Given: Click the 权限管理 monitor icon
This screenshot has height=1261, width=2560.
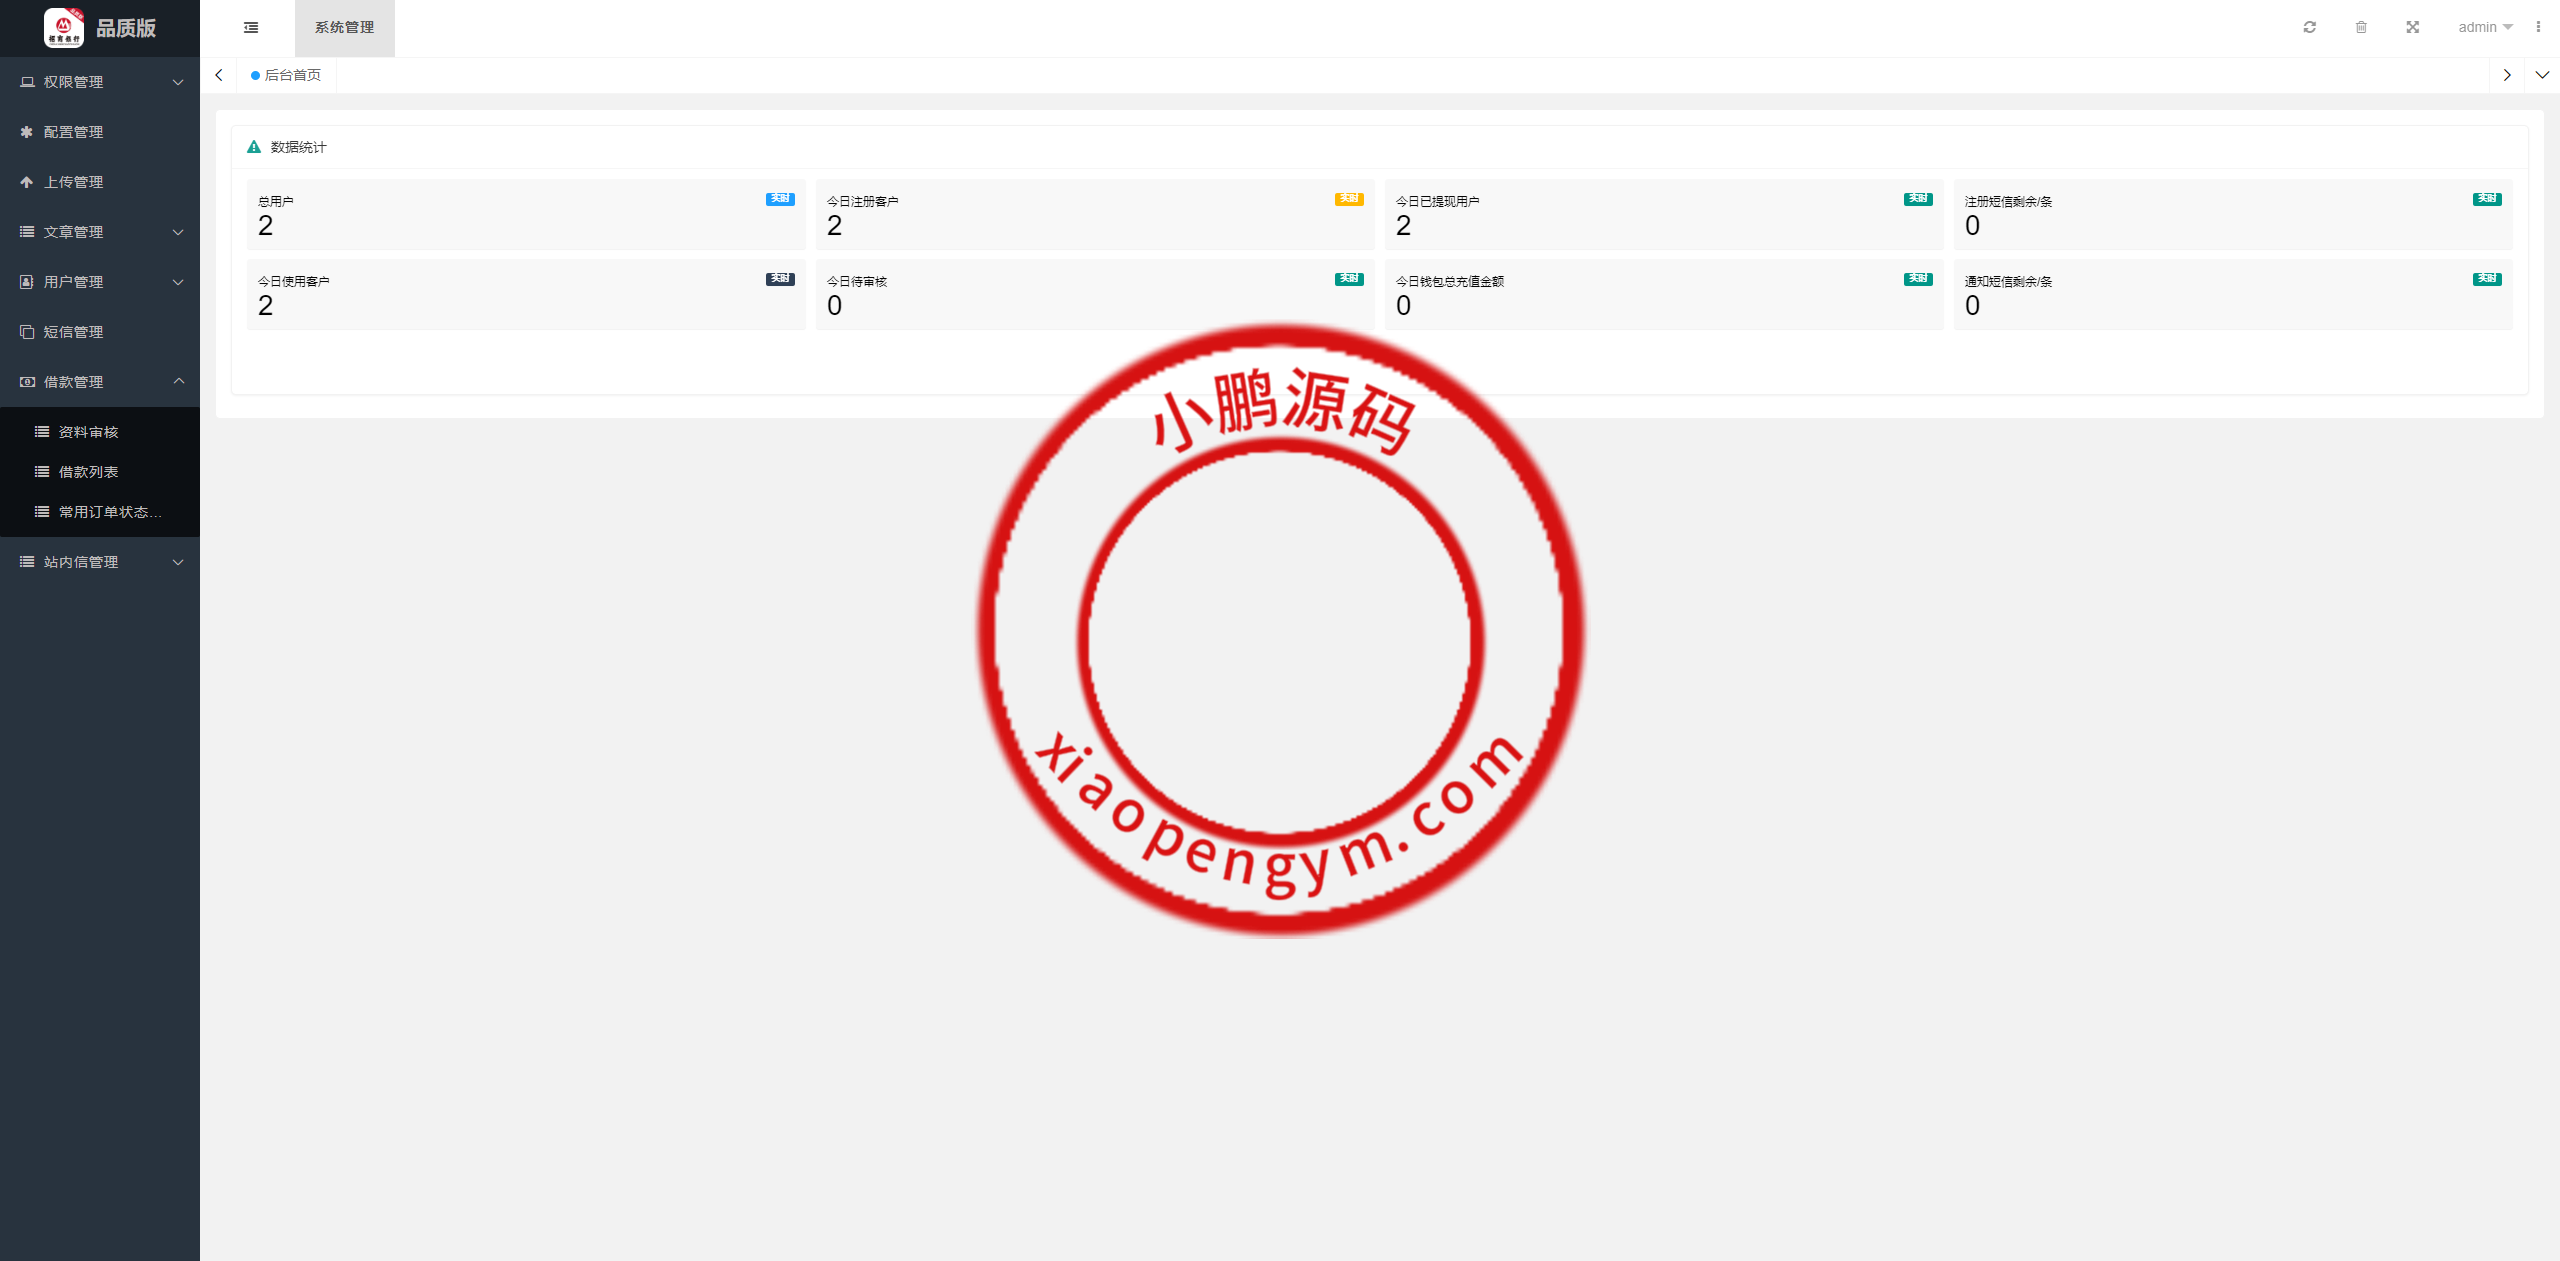Looking at the screenshot, I should pyautogui.click(x=26, y=81).
